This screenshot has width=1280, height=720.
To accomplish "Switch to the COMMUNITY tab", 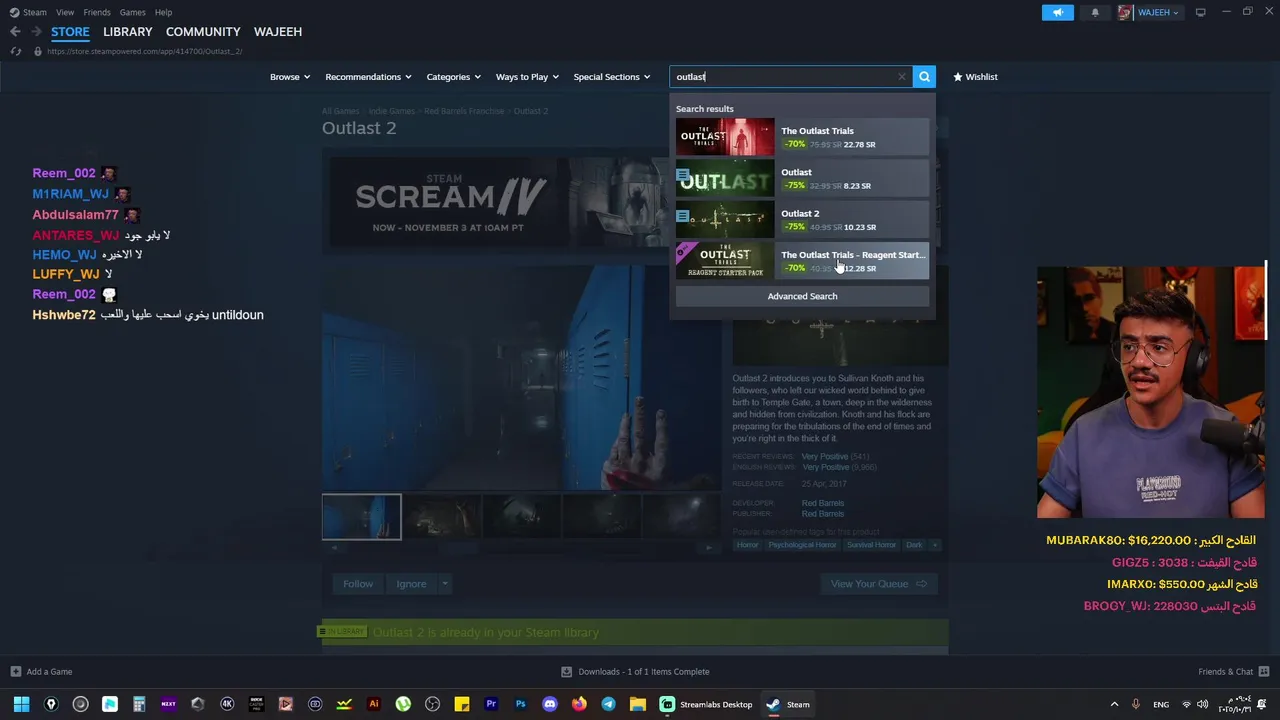I will coord(203,32).
